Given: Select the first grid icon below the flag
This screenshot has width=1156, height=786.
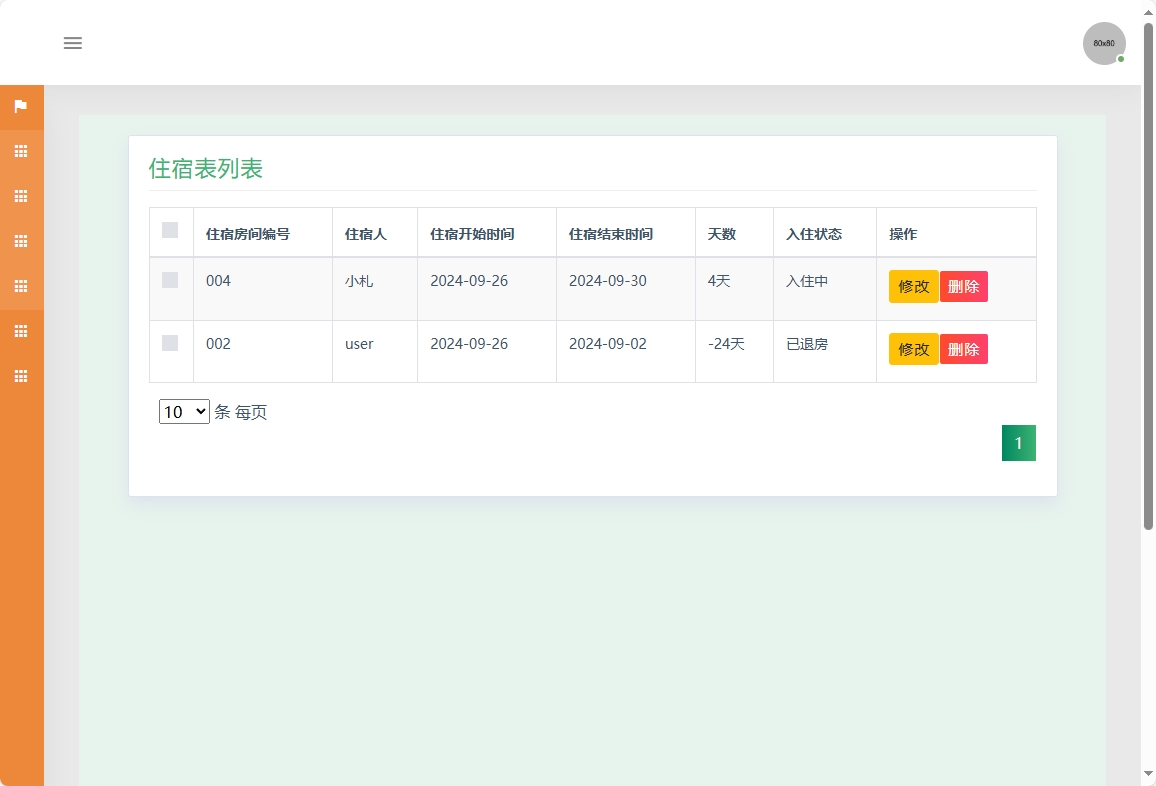Looking at the screenshot, I should (x=21, y=151).
